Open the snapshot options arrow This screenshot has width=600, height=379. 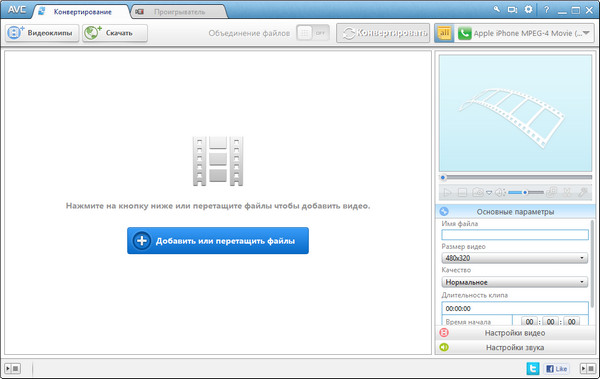[x=489, y=193]
